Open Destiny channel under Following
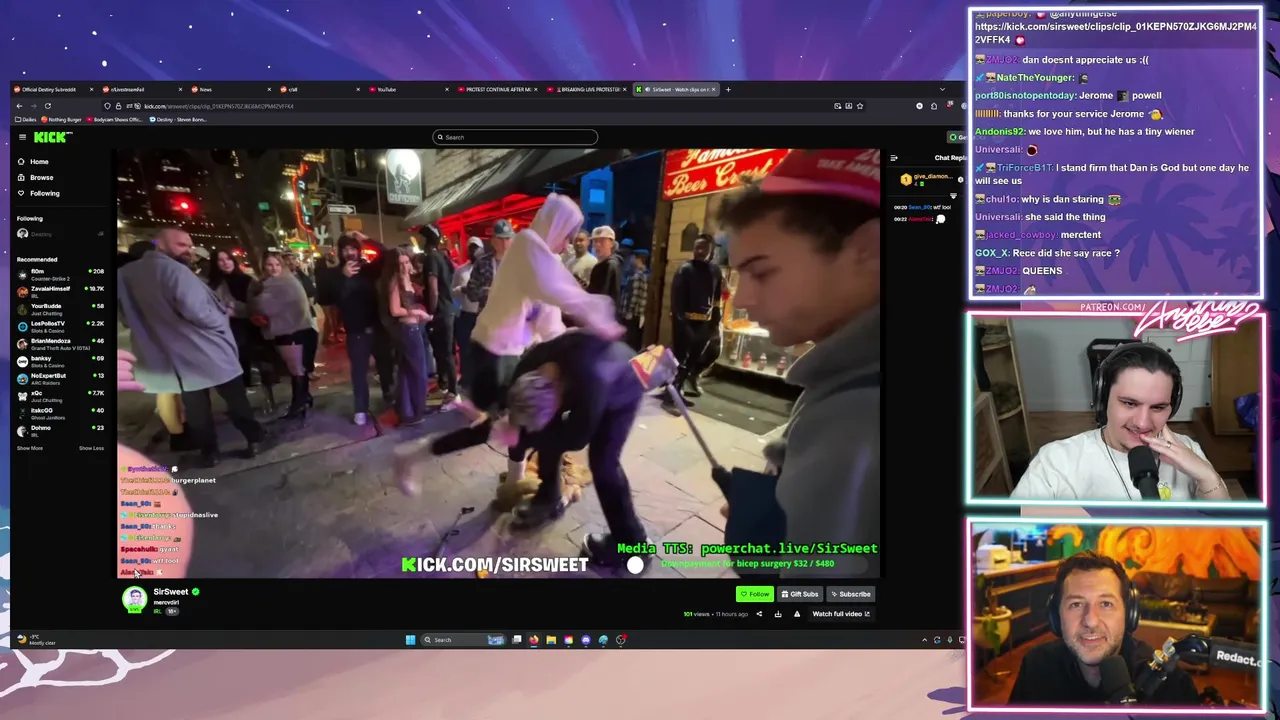Screen dimensions: 1280x720 point(60,234)
